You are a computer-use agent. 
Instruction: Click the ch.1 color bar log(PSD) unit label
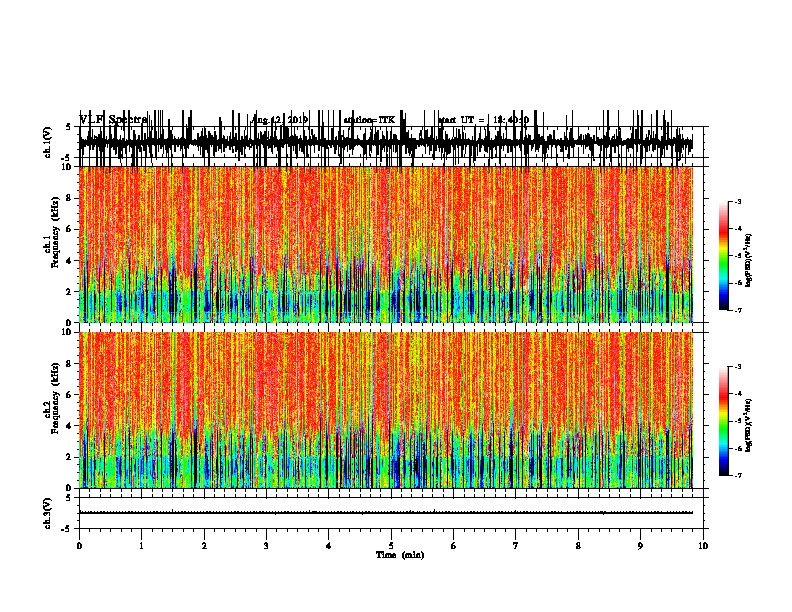click(749, 261)
